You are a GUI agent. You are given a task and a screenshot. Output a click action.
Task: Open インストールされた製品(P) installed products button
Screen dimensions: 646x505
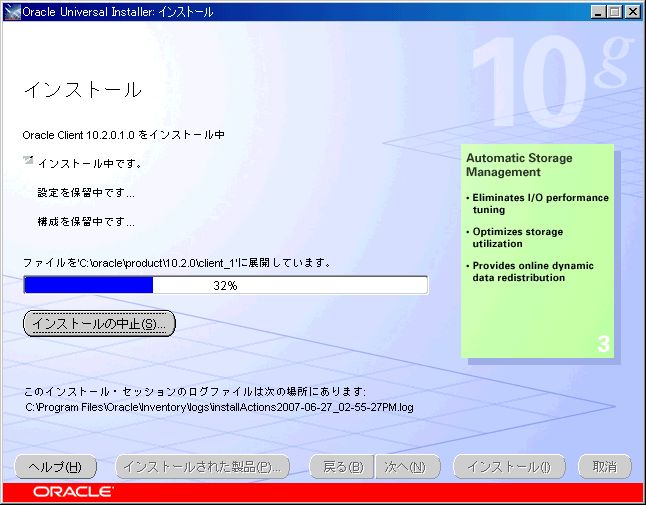(202, 467)
